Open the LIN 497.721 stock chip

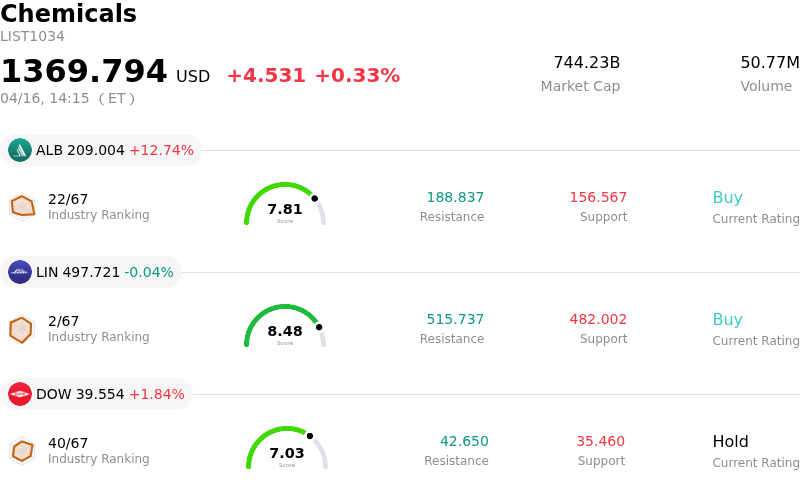point(90,272)
